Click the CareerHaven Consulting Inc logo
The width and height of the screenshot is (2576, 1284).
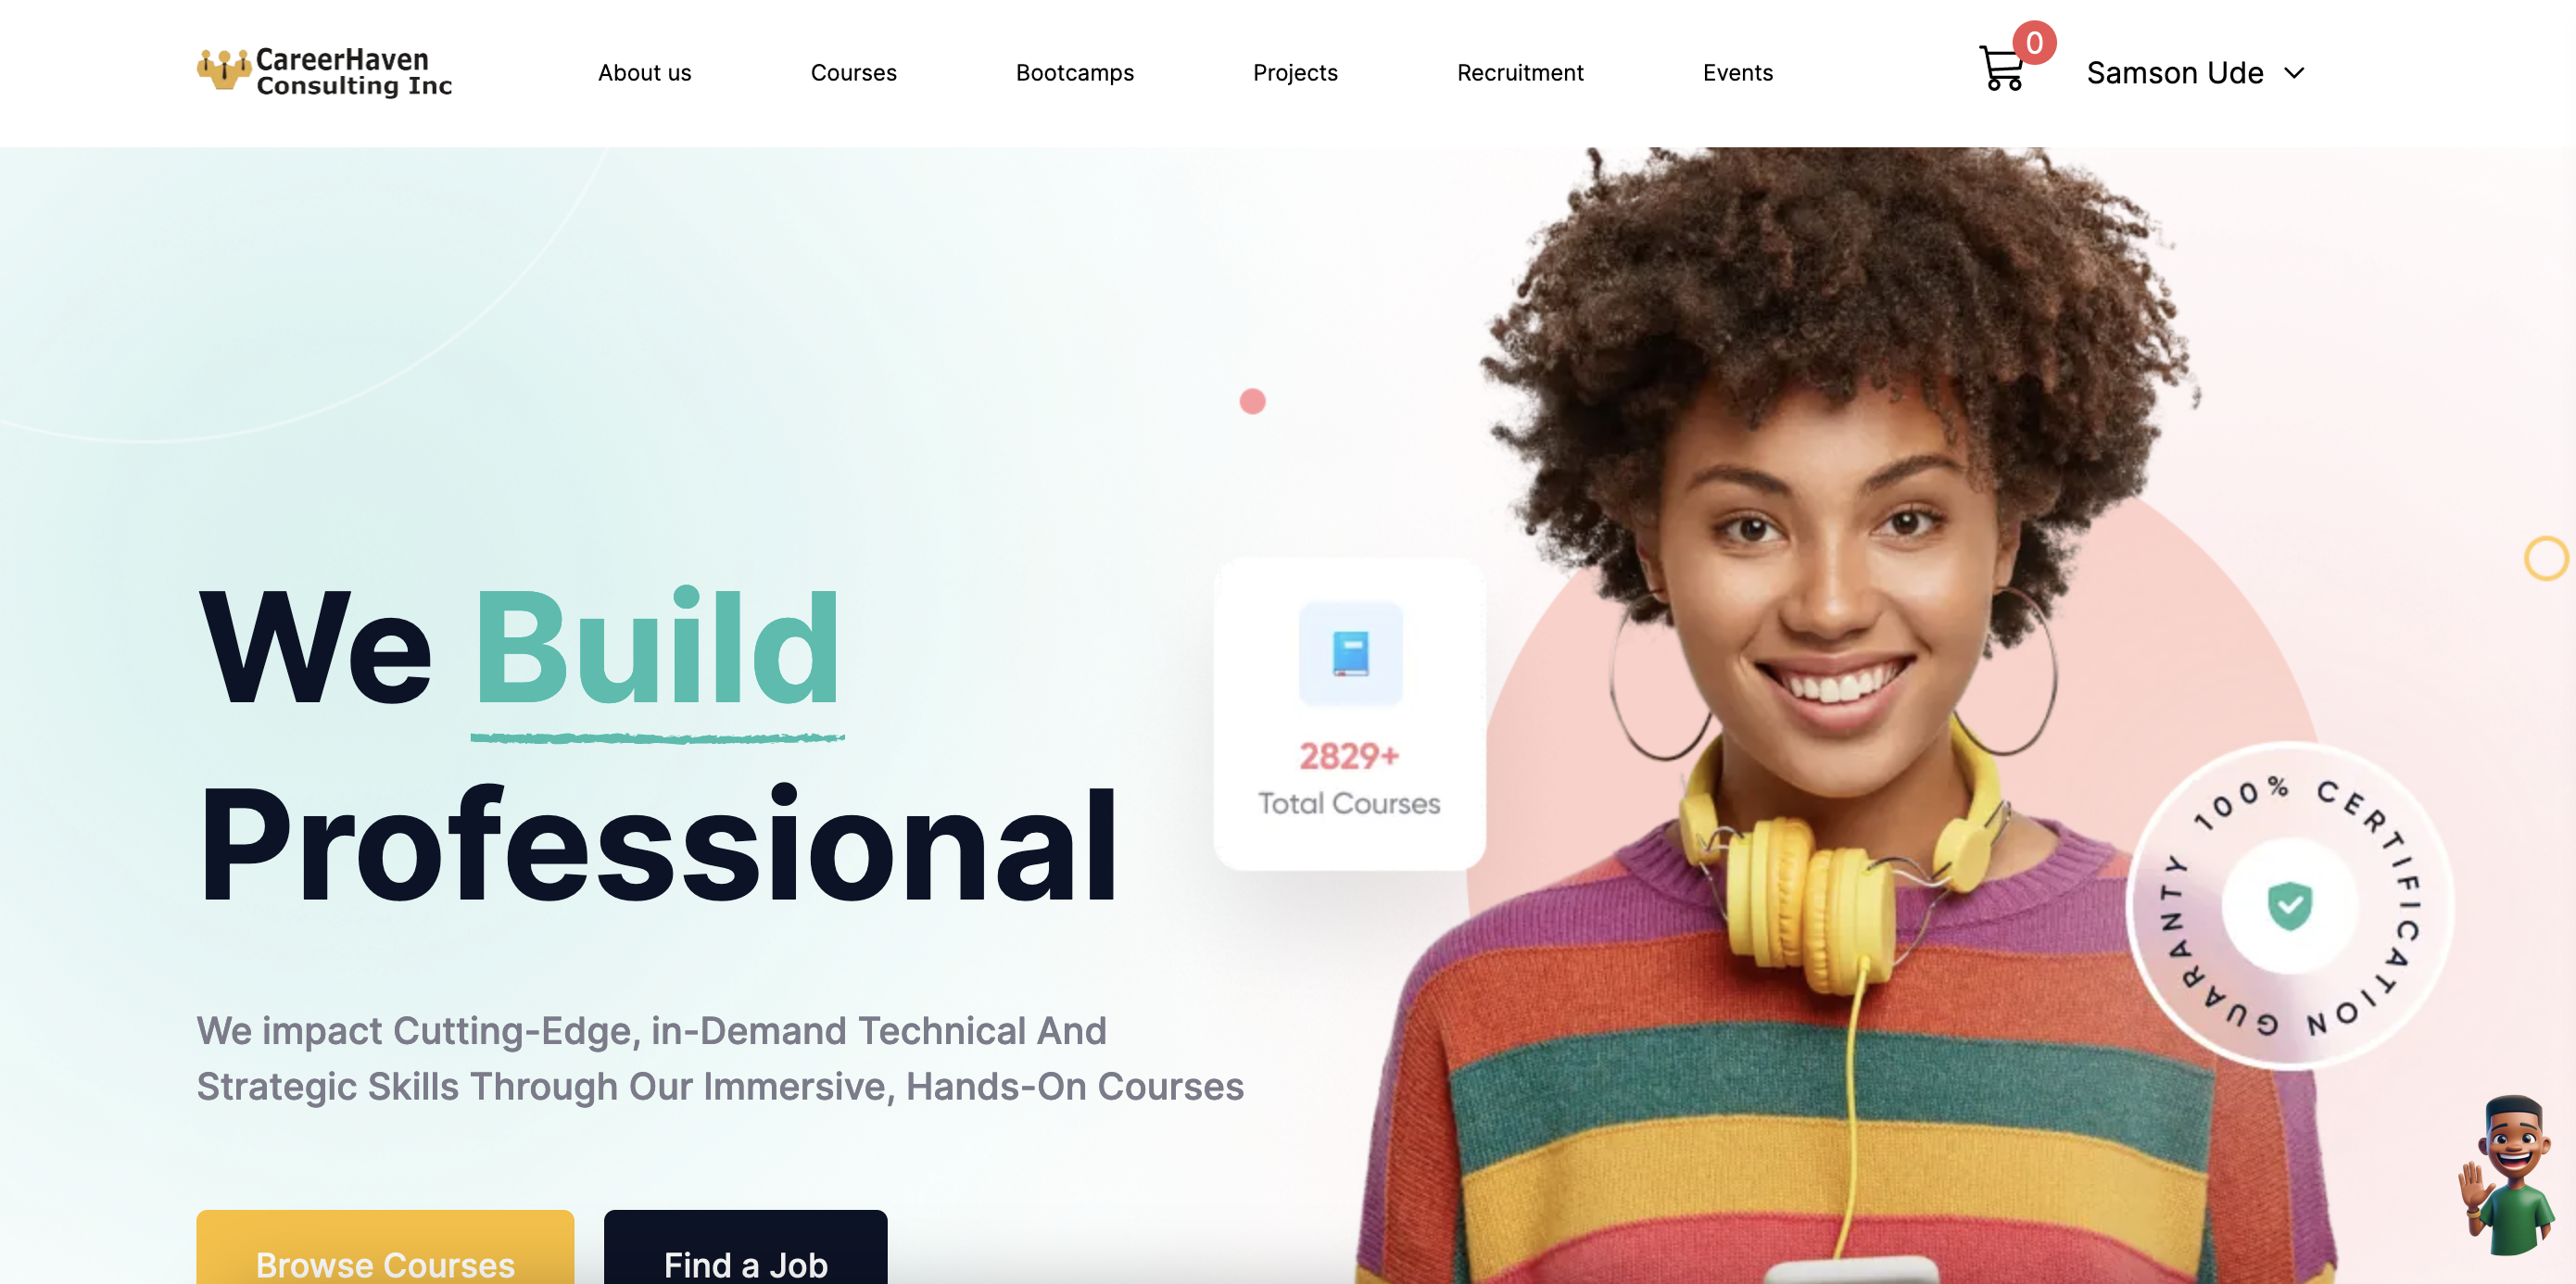[x=322, y=72]
